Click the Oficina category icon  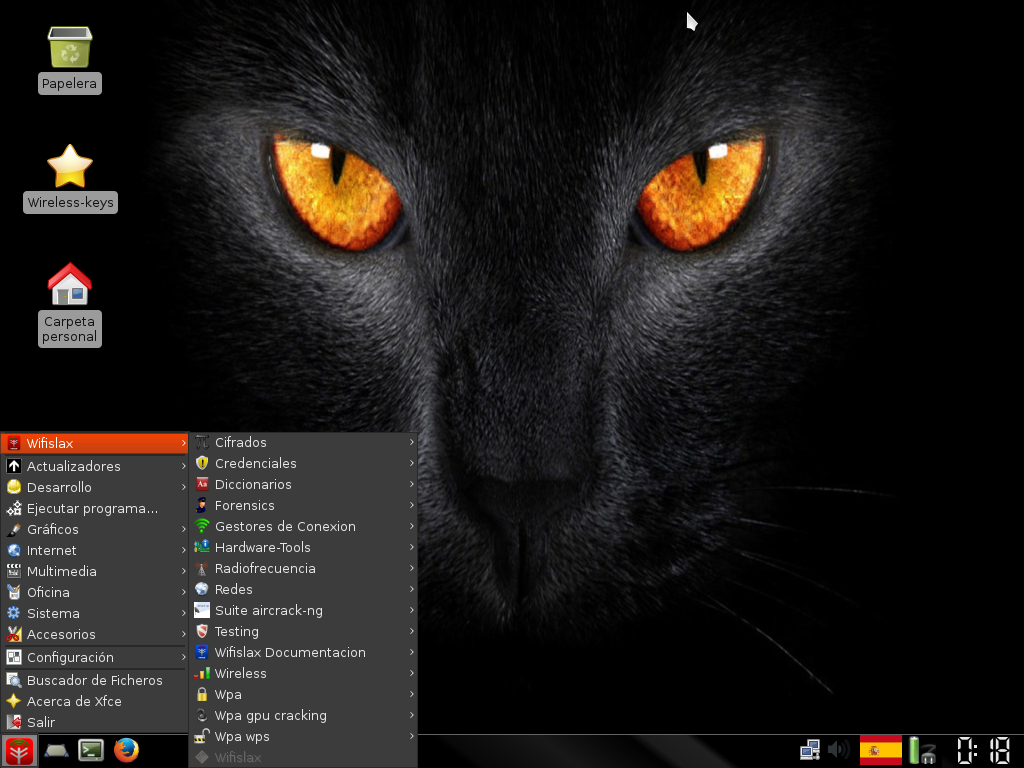[x=14, y=592]
